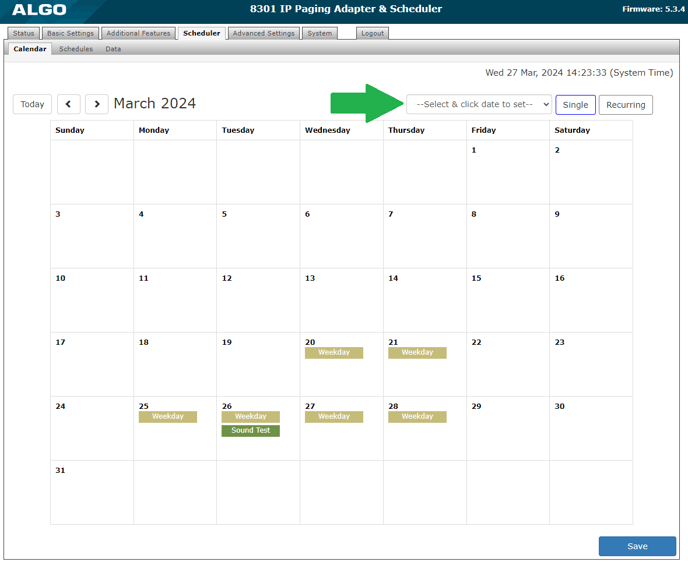Open the Basic Settings tab

pyautogui.click(x=70, y=33)
